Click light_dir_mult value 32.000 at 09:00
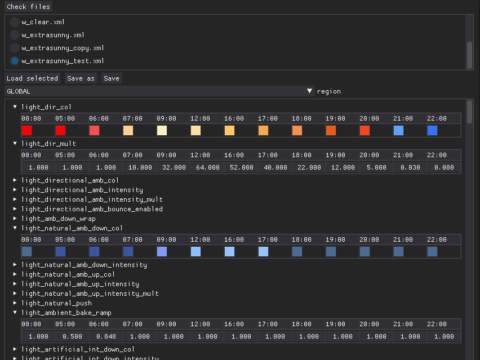The height and width of the screenshot is (360, 480). pyautogui.click(x=173, y=167)
